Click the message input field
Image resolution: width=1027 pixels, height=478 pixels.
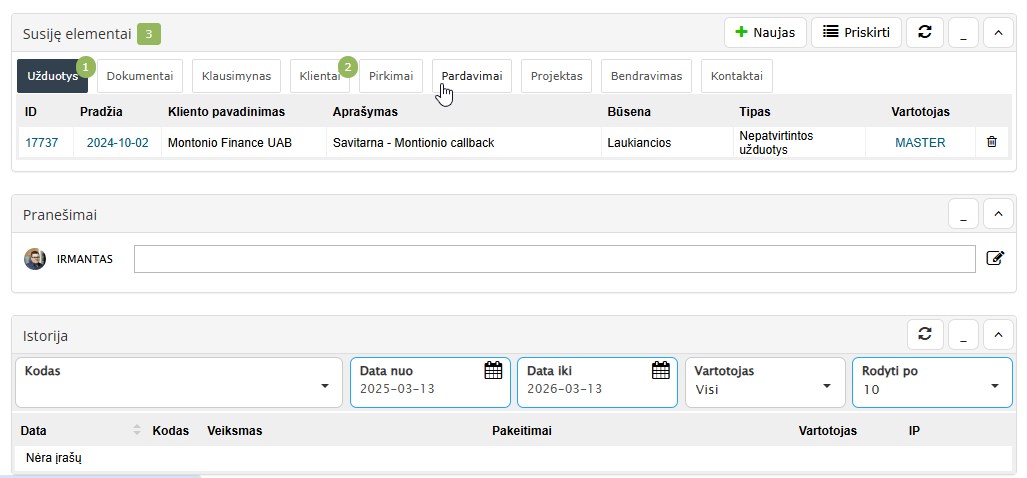tap(554, 259)
